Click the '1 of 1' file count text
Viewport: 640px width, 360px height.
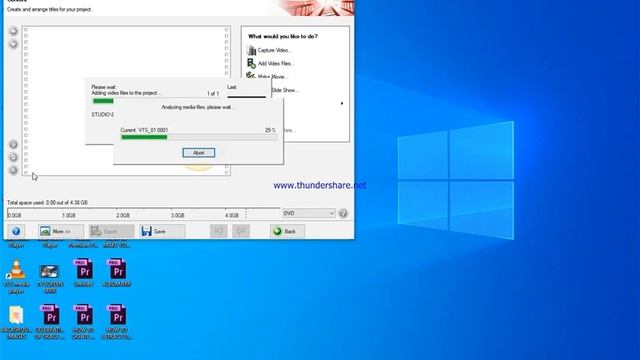pos(213,94)
